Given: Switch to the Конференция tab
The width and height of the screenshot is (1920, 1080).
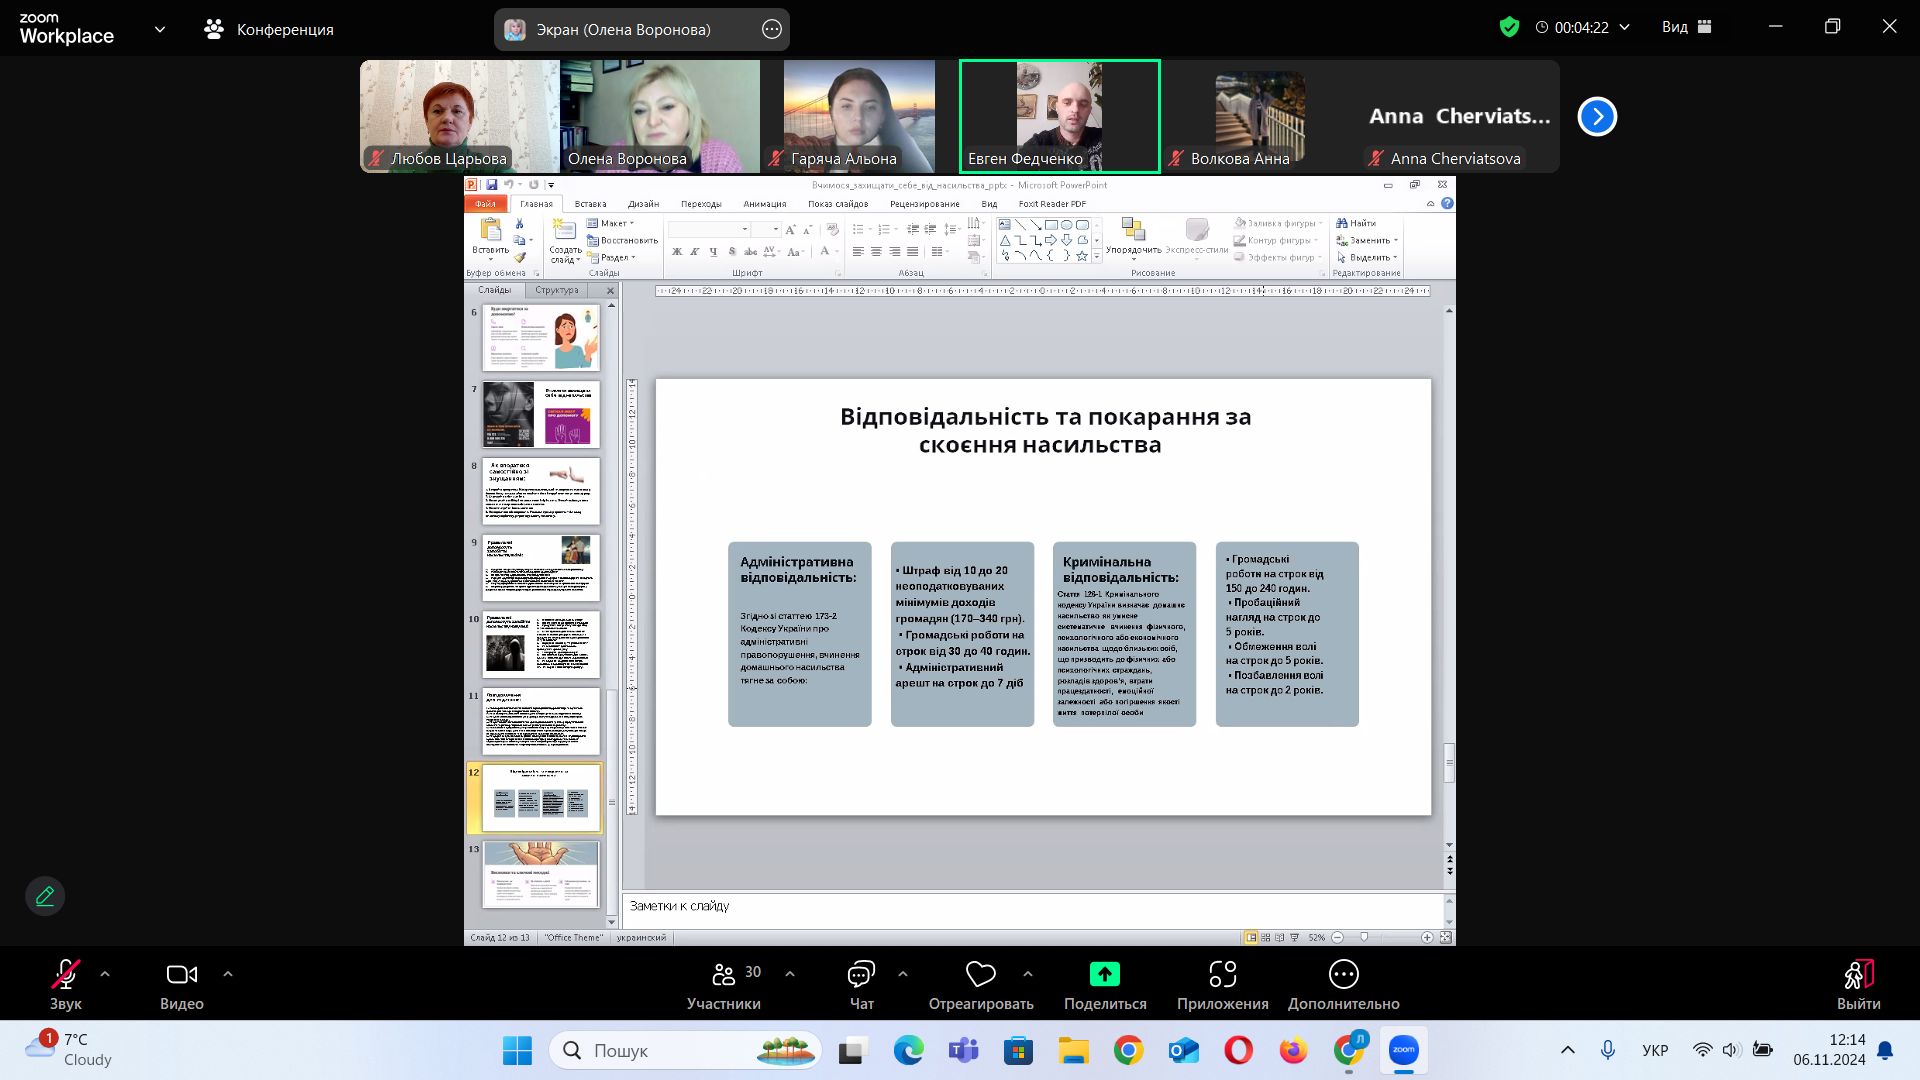Looking at the screenshot, I should click(270, 29).
